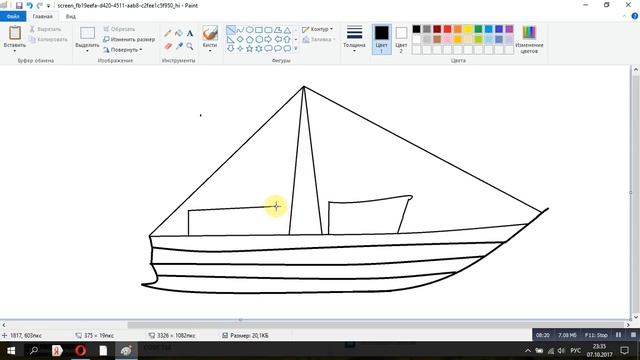
Task: Select the Eraser tool
Action: coord(168,46)
